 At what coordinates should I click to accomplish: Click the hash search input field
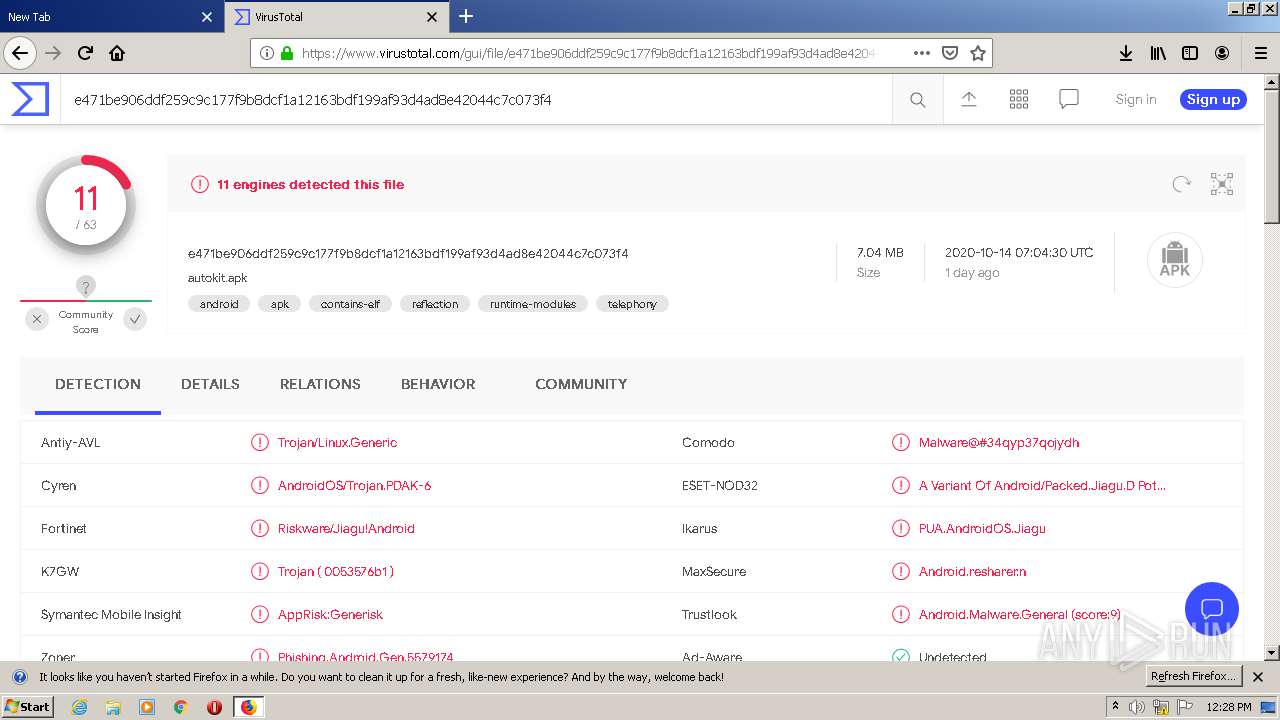[x=477, y=99]
